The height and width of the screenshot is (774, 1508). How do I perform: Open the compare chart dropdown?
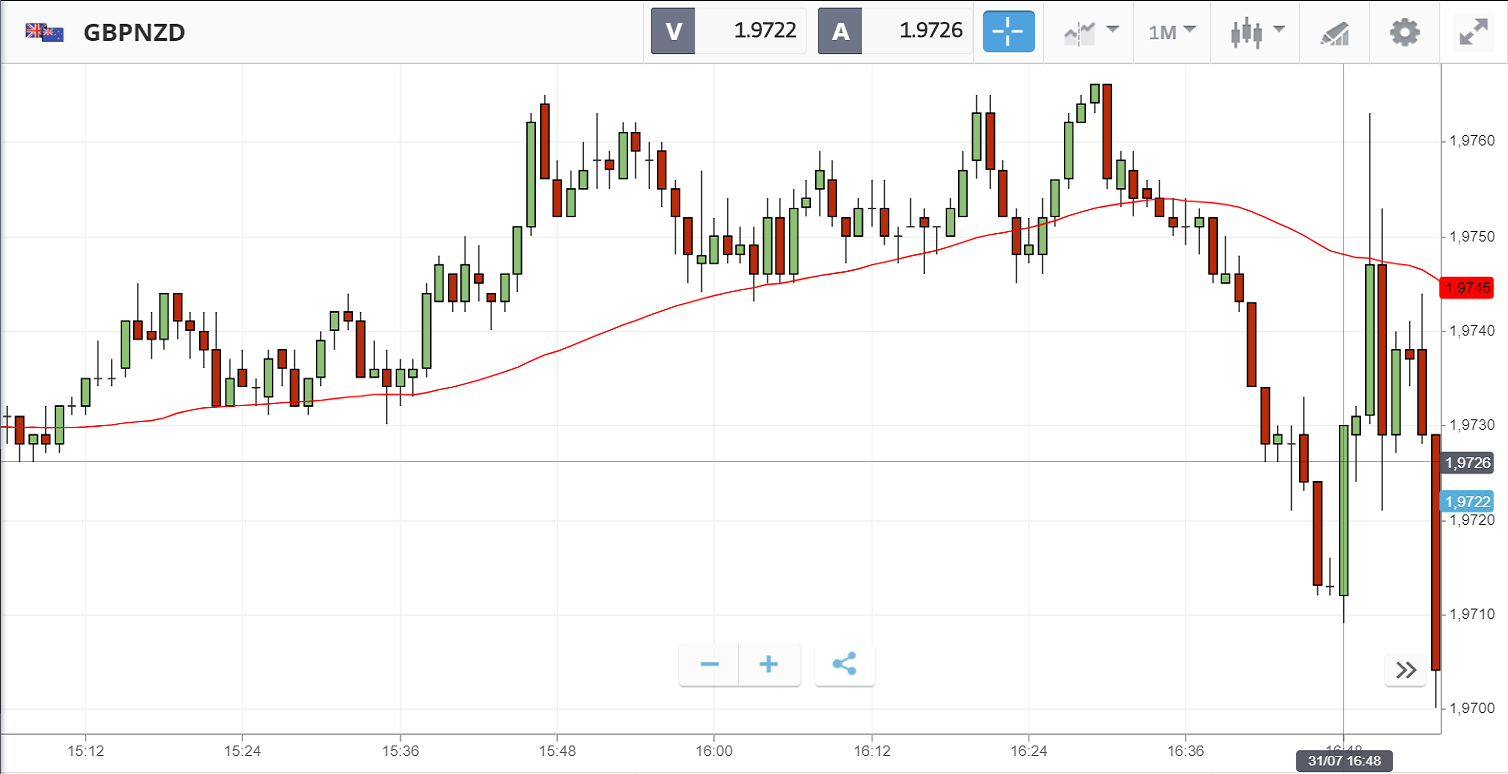pyautogui.click(x=1091, y=31)
